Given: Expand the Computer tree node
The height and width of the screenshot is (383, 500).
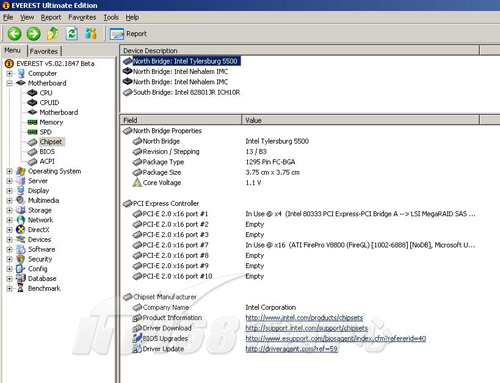Looking at the screenshot, I should 9,73.
